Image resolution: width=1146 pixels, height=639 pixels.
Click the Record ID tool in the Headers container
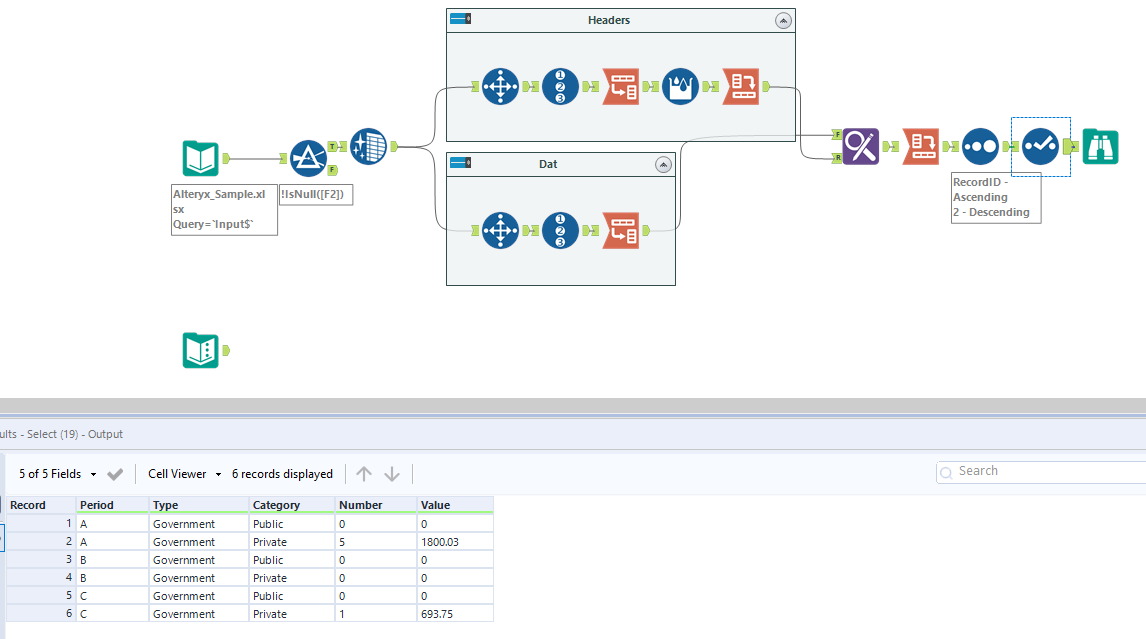tap(561, 86)
